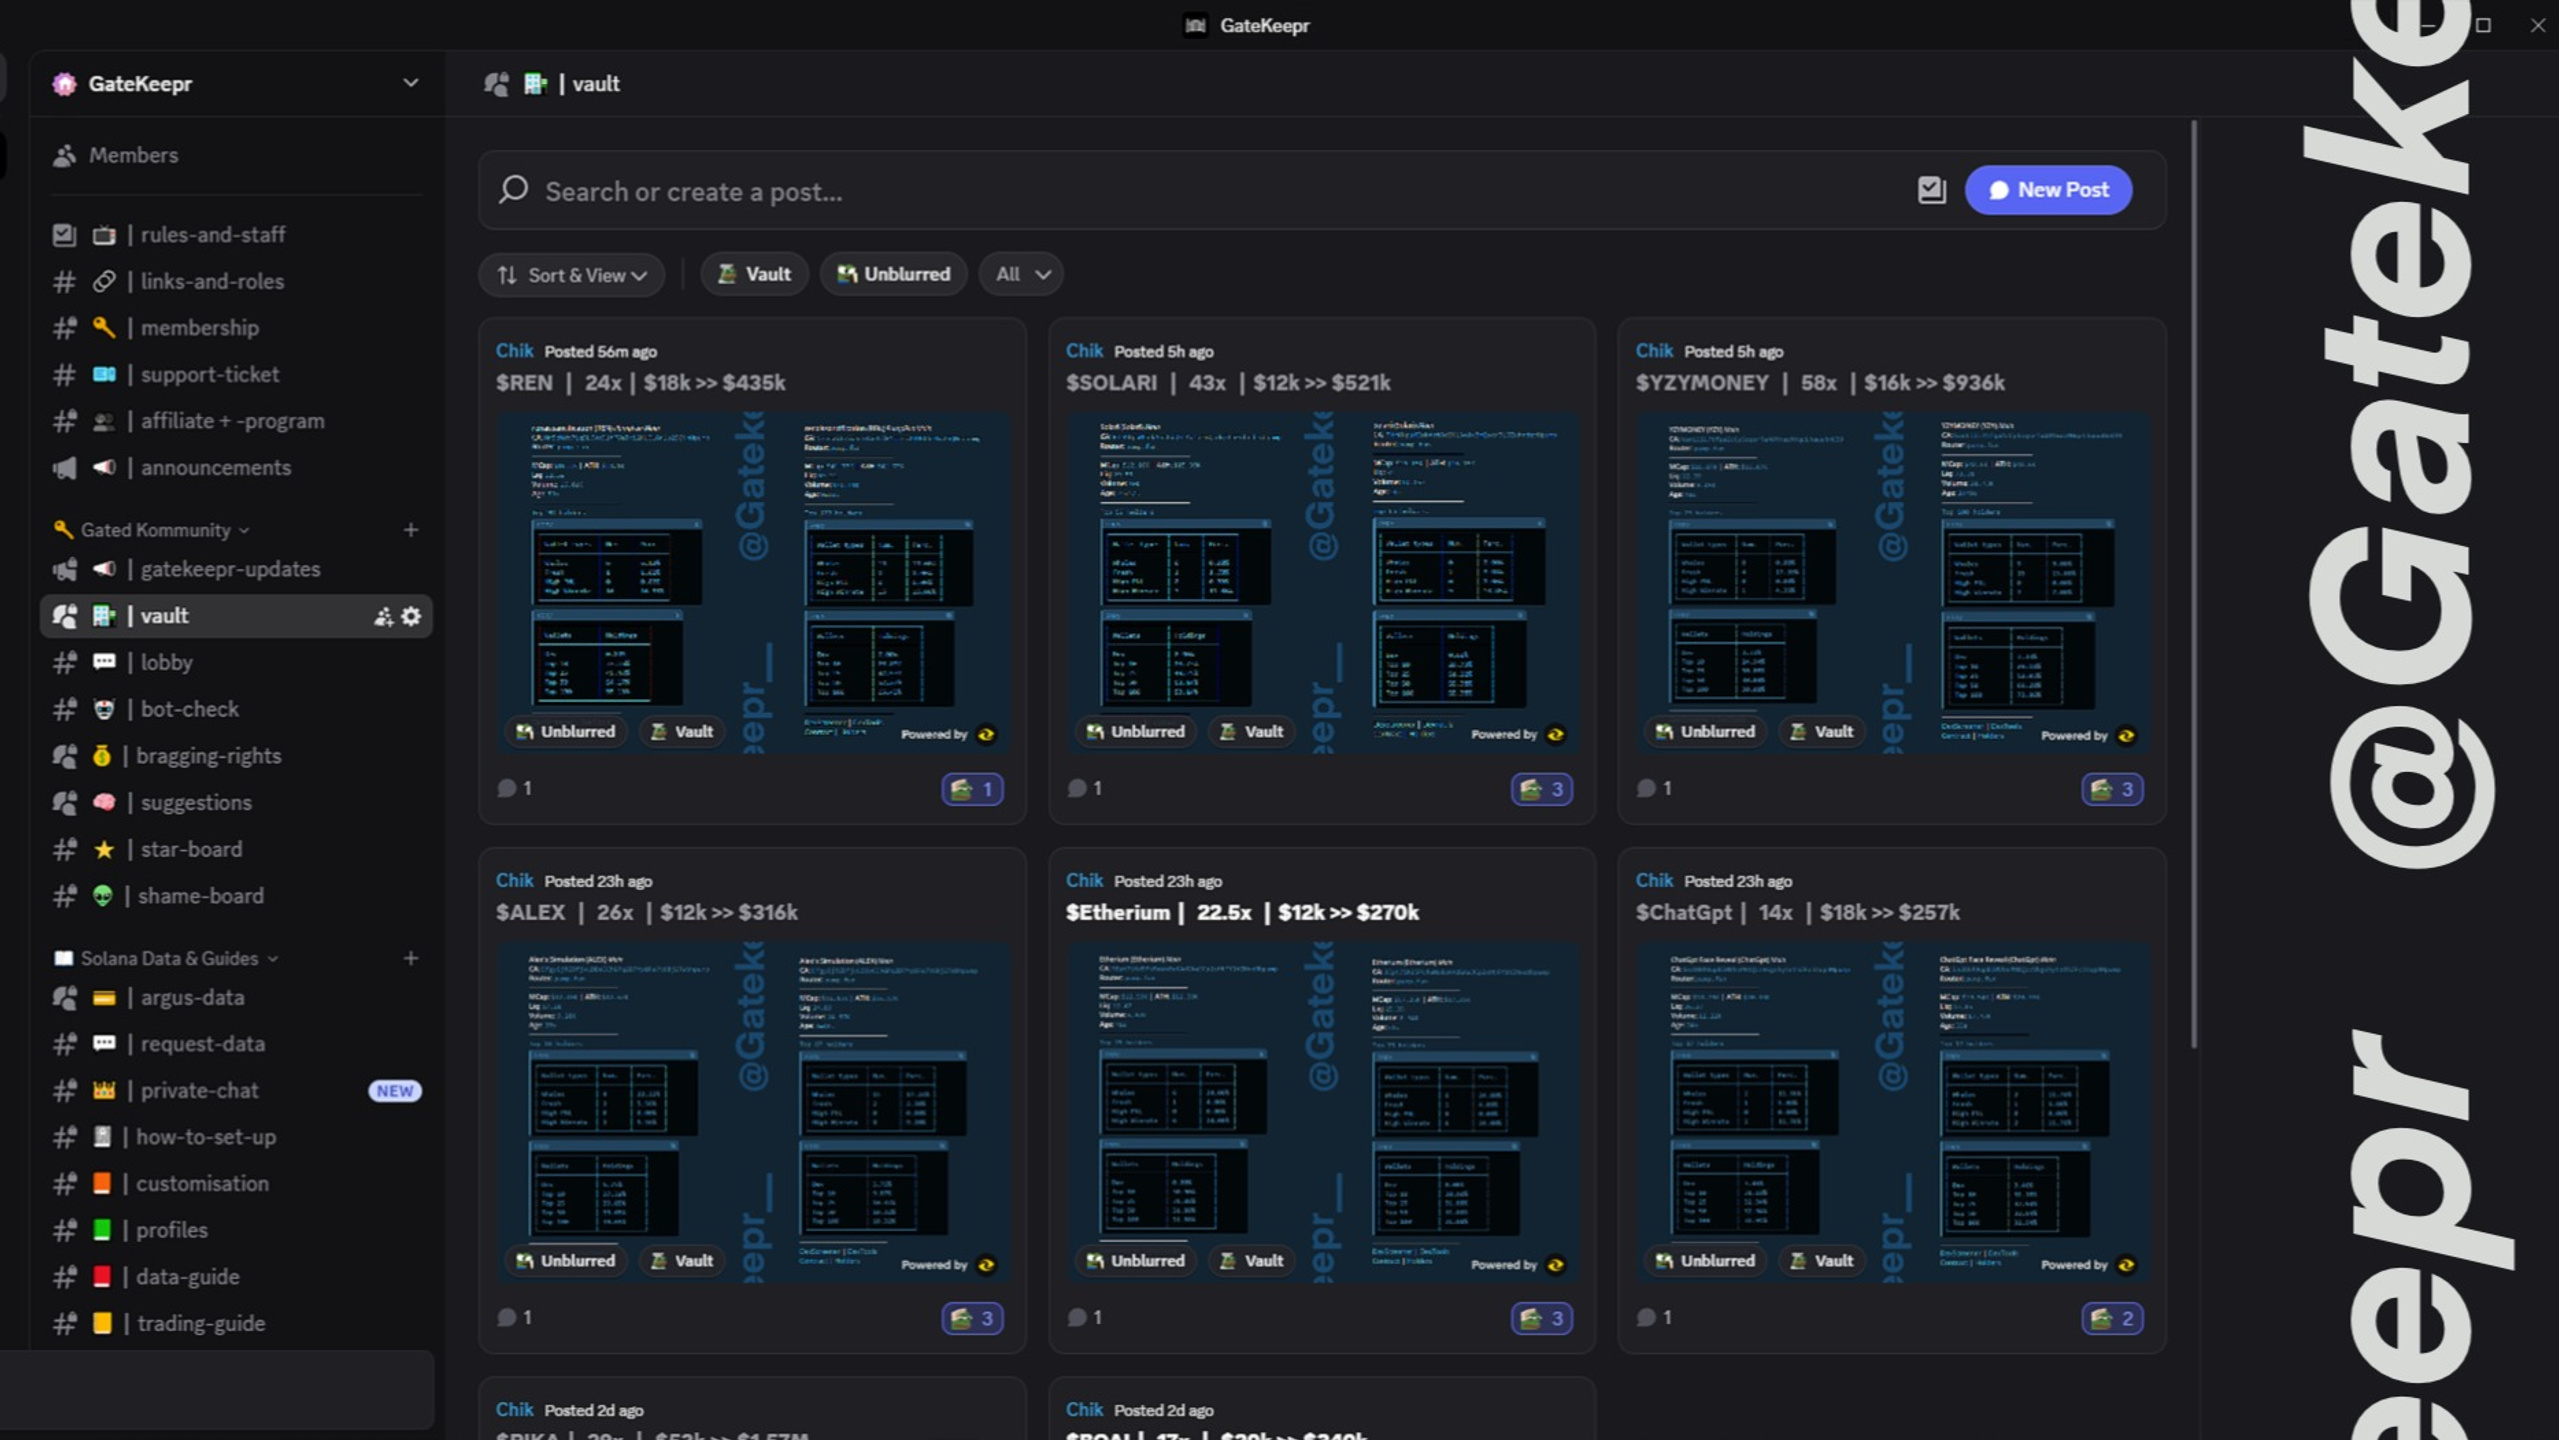The height and width of the screenshot is (1440, 2559).
Task: Toggle the reaction on the $SOLARI post
Action: (1541, 790)
